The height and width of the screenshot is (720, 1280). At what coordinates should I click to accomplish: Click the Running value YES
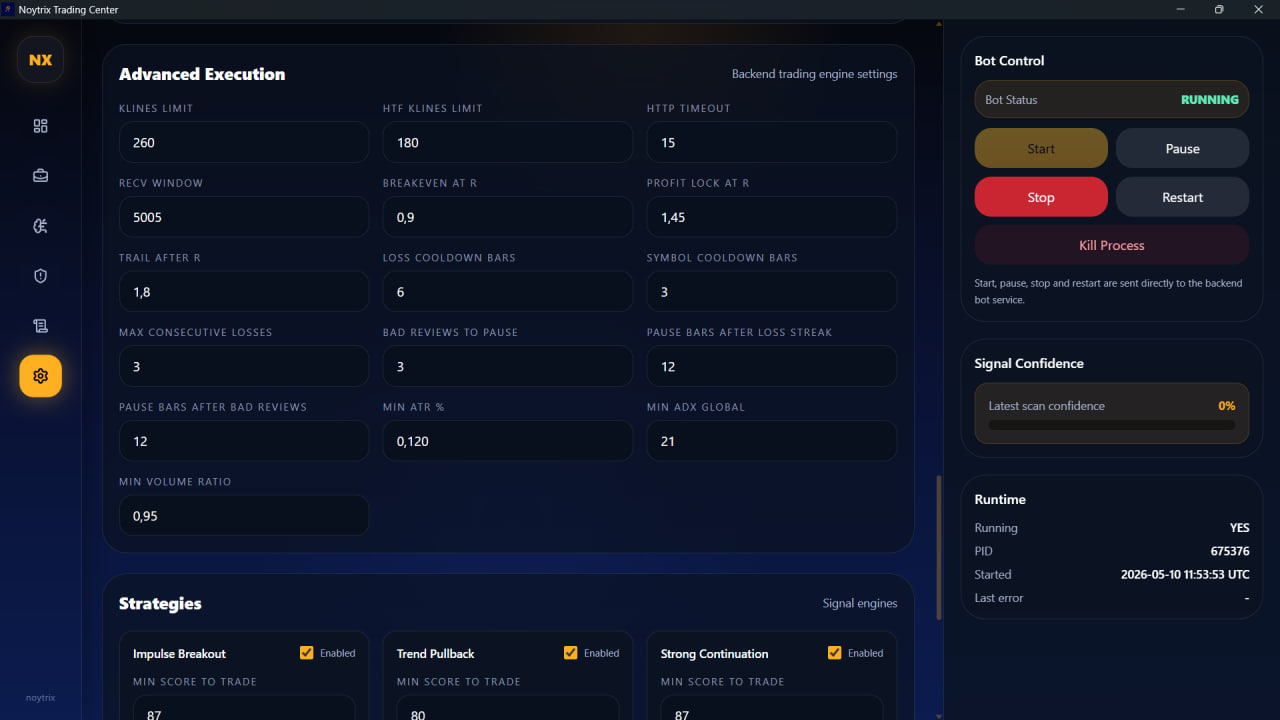pos(1240,528)
